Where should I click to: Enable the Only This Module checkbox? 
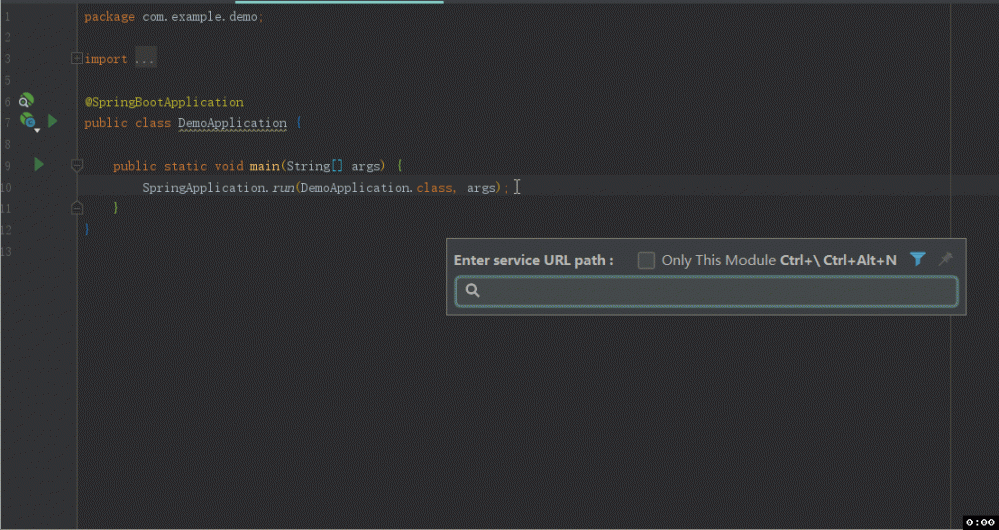tap(646, 260)
